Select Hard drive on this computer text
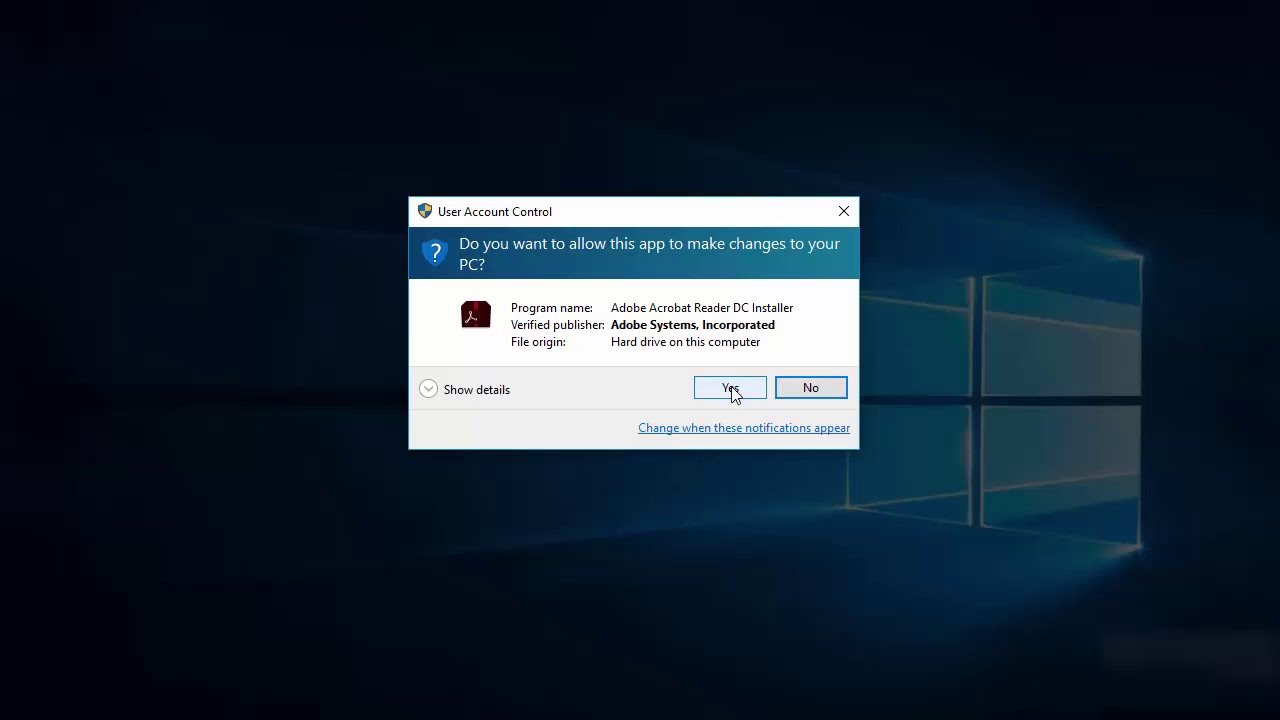The width and height of the screenshot is (1280, 720). (x=685, y=342)
